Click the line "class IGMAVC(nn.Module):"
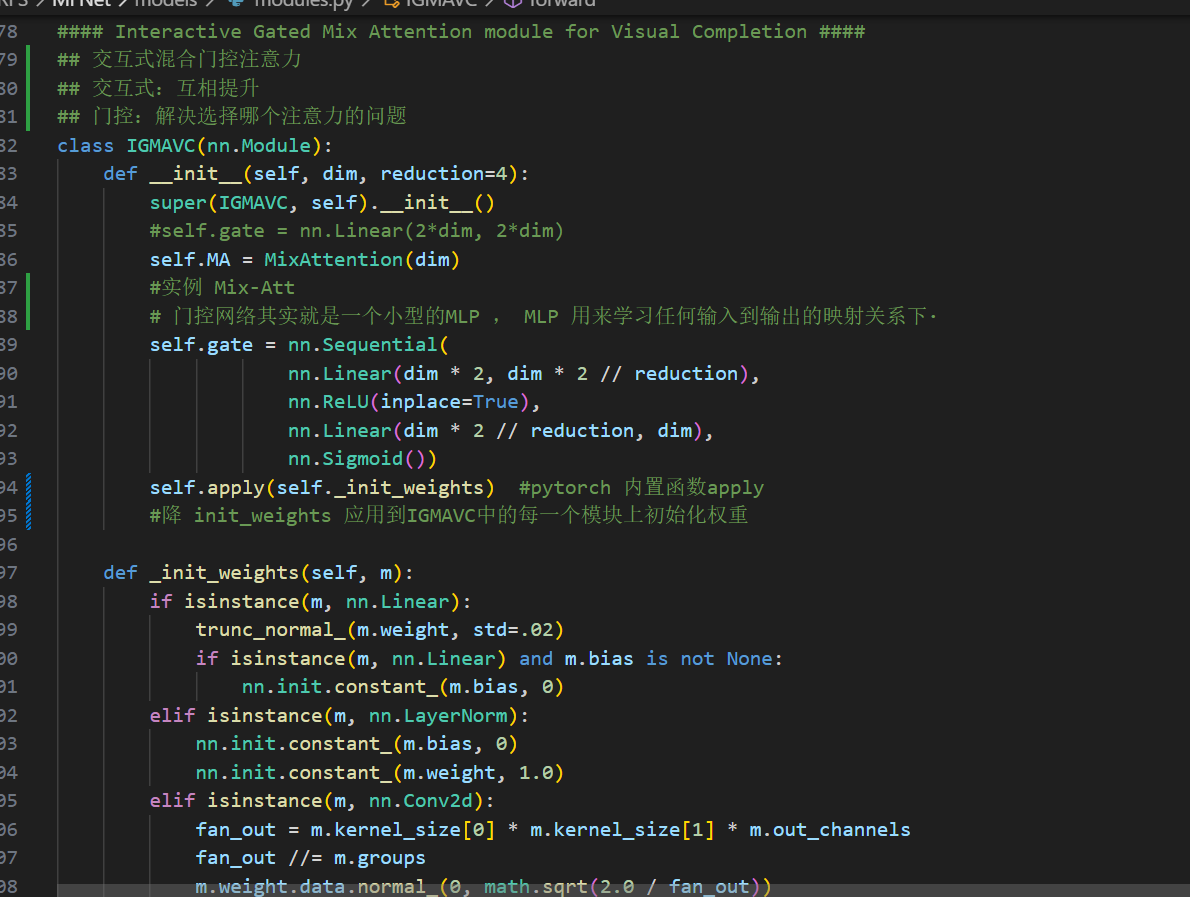The width and height of the screenshot is (1190, 897). point(195,146)
